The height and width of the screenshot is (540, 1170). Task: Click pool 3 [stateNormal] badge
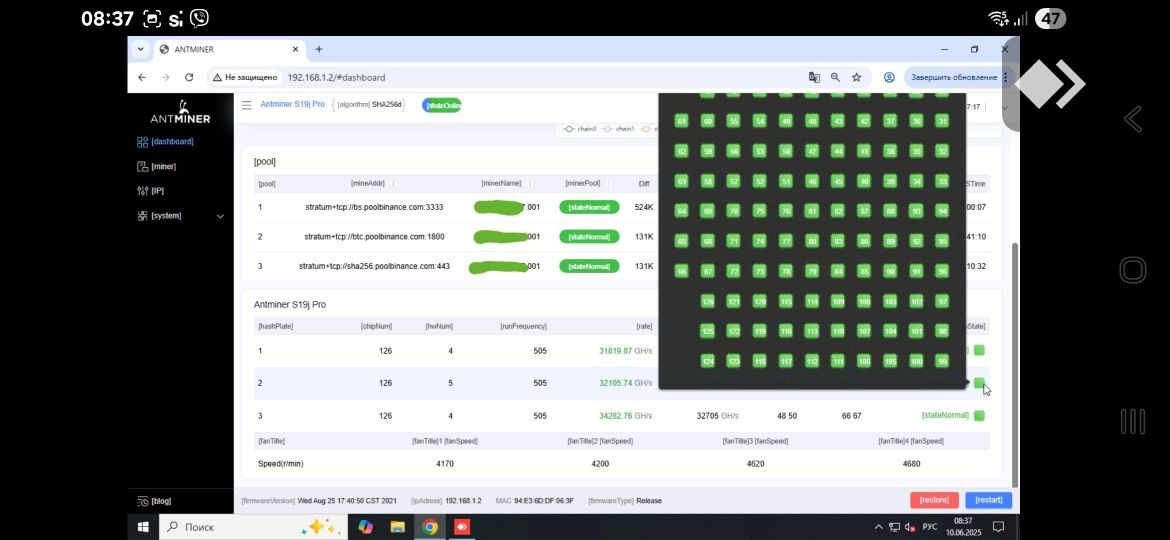[x=589, y=266]
